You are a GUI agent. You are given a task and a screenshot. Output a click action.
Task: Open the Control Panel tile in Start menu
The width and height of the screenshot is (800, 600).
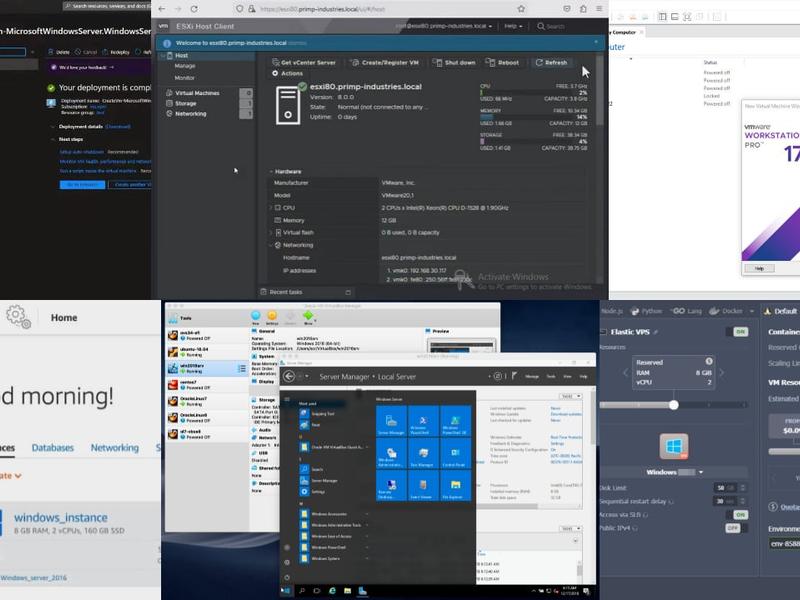point(455,453)
